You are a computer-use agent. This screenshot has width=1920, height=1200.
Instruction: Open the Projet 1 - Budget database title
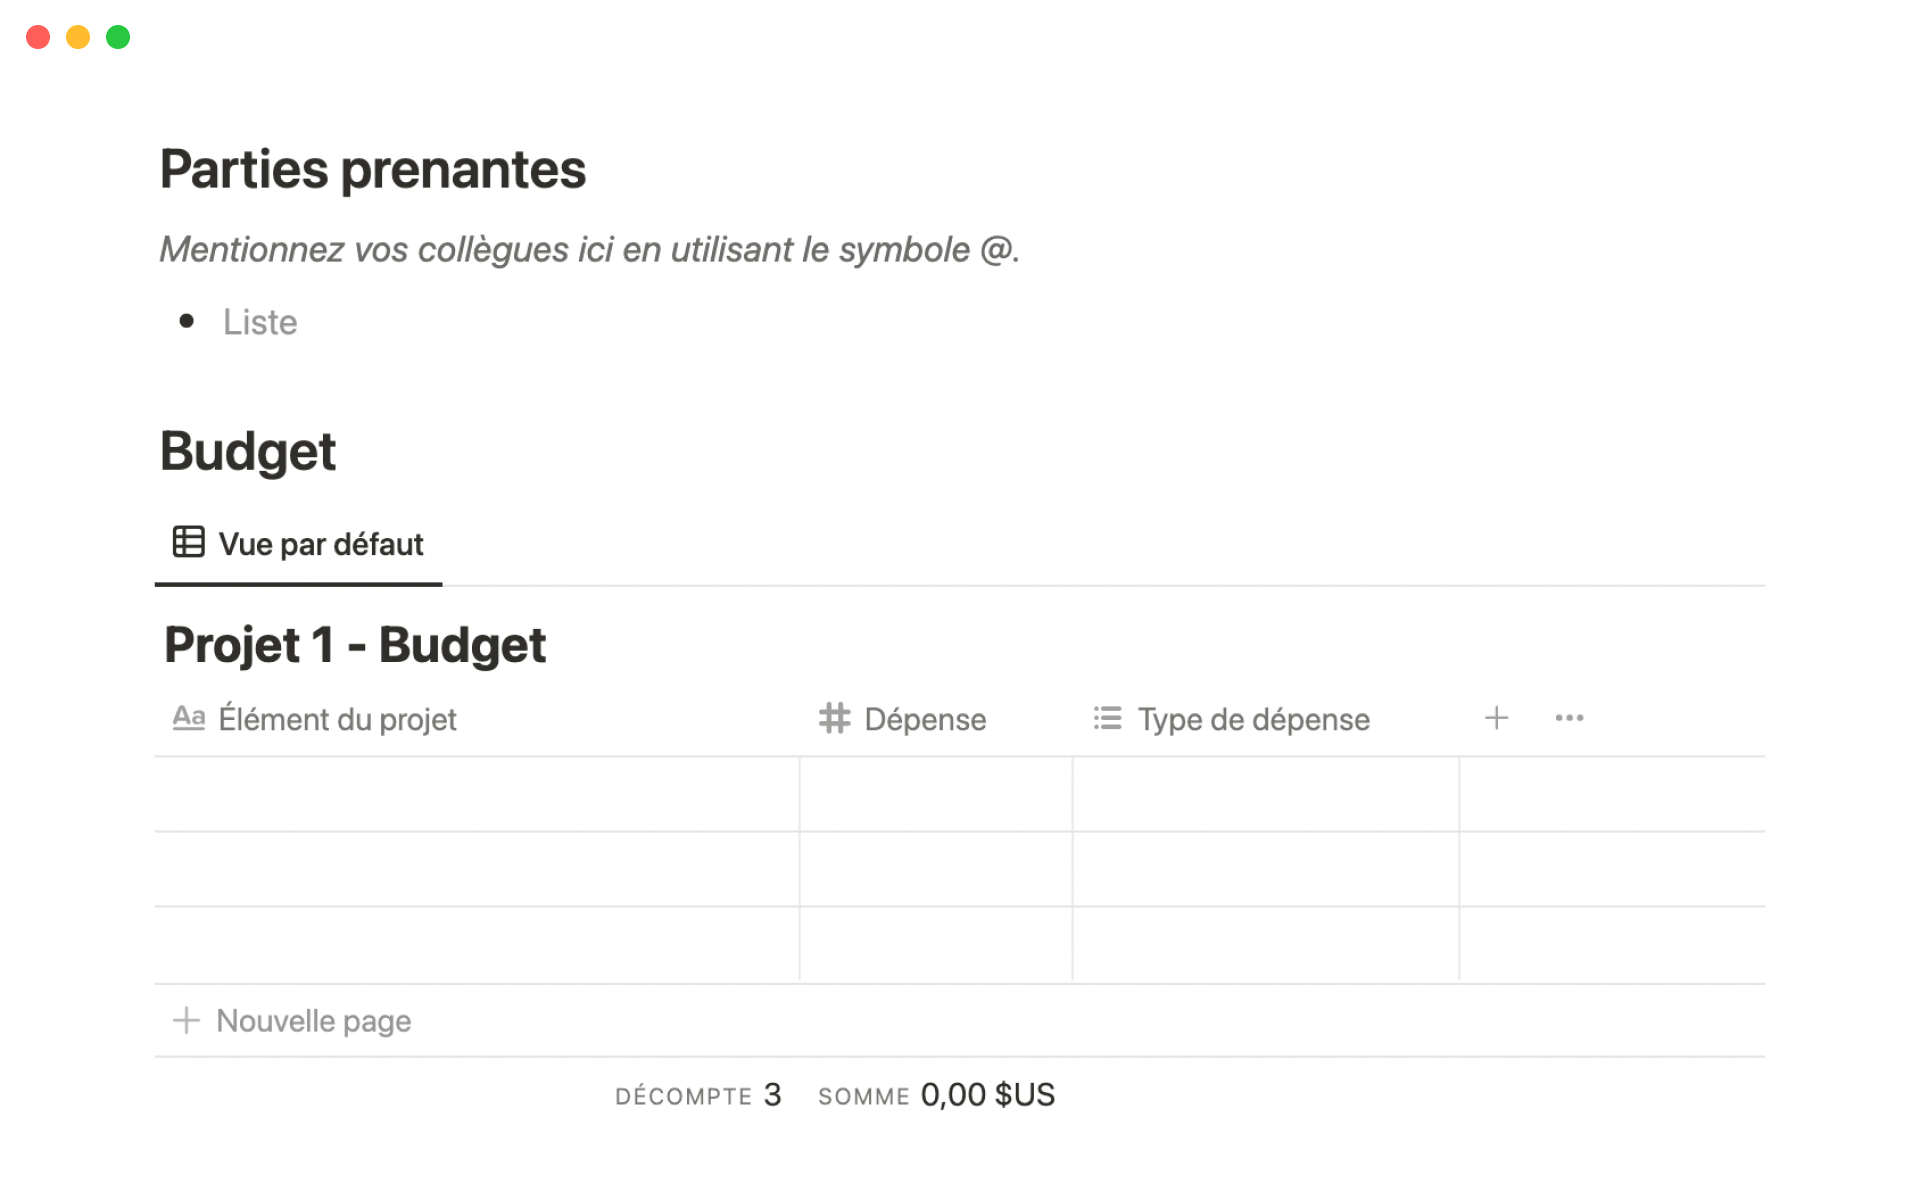point(355,644)
